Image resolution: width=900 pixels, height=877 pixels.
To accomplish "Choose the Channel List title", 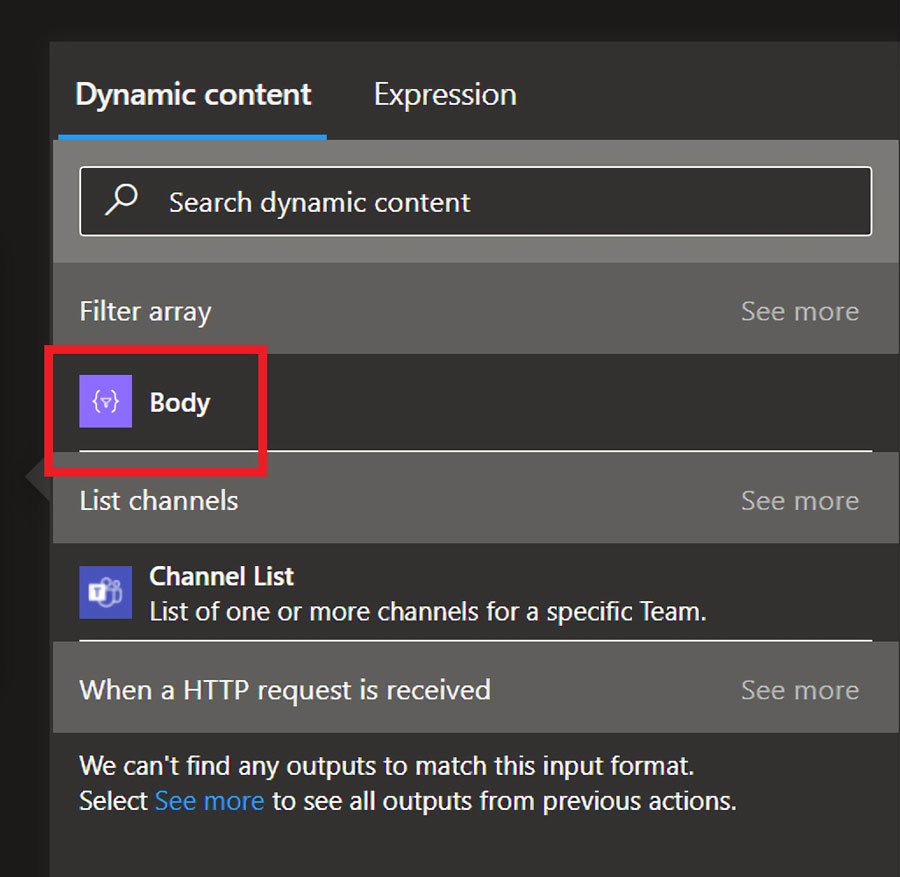I will coord(221,576).
